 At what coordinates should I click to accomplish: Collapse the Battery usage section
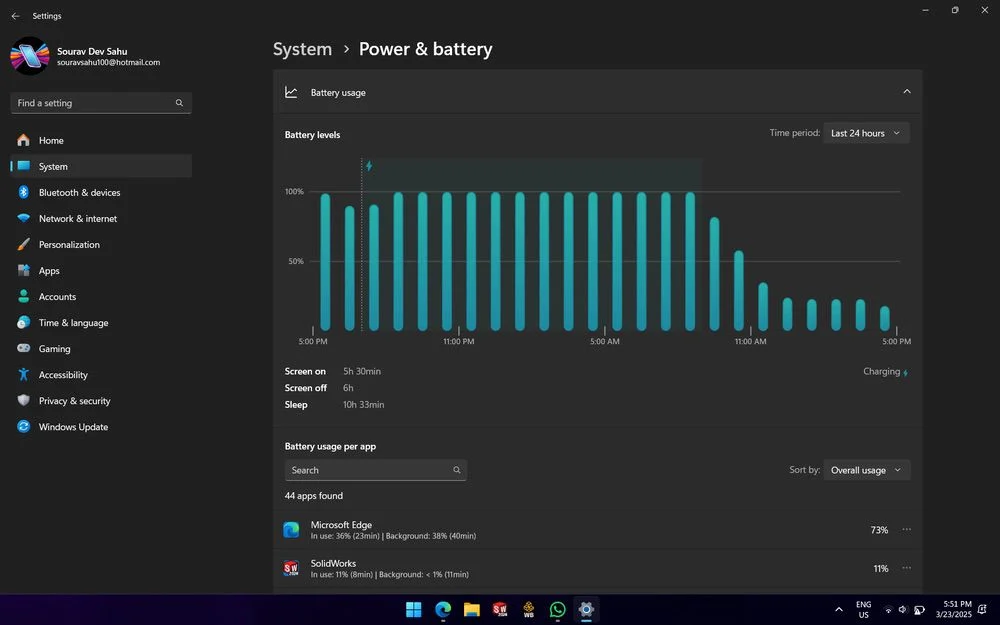click(x=906, y=92)
